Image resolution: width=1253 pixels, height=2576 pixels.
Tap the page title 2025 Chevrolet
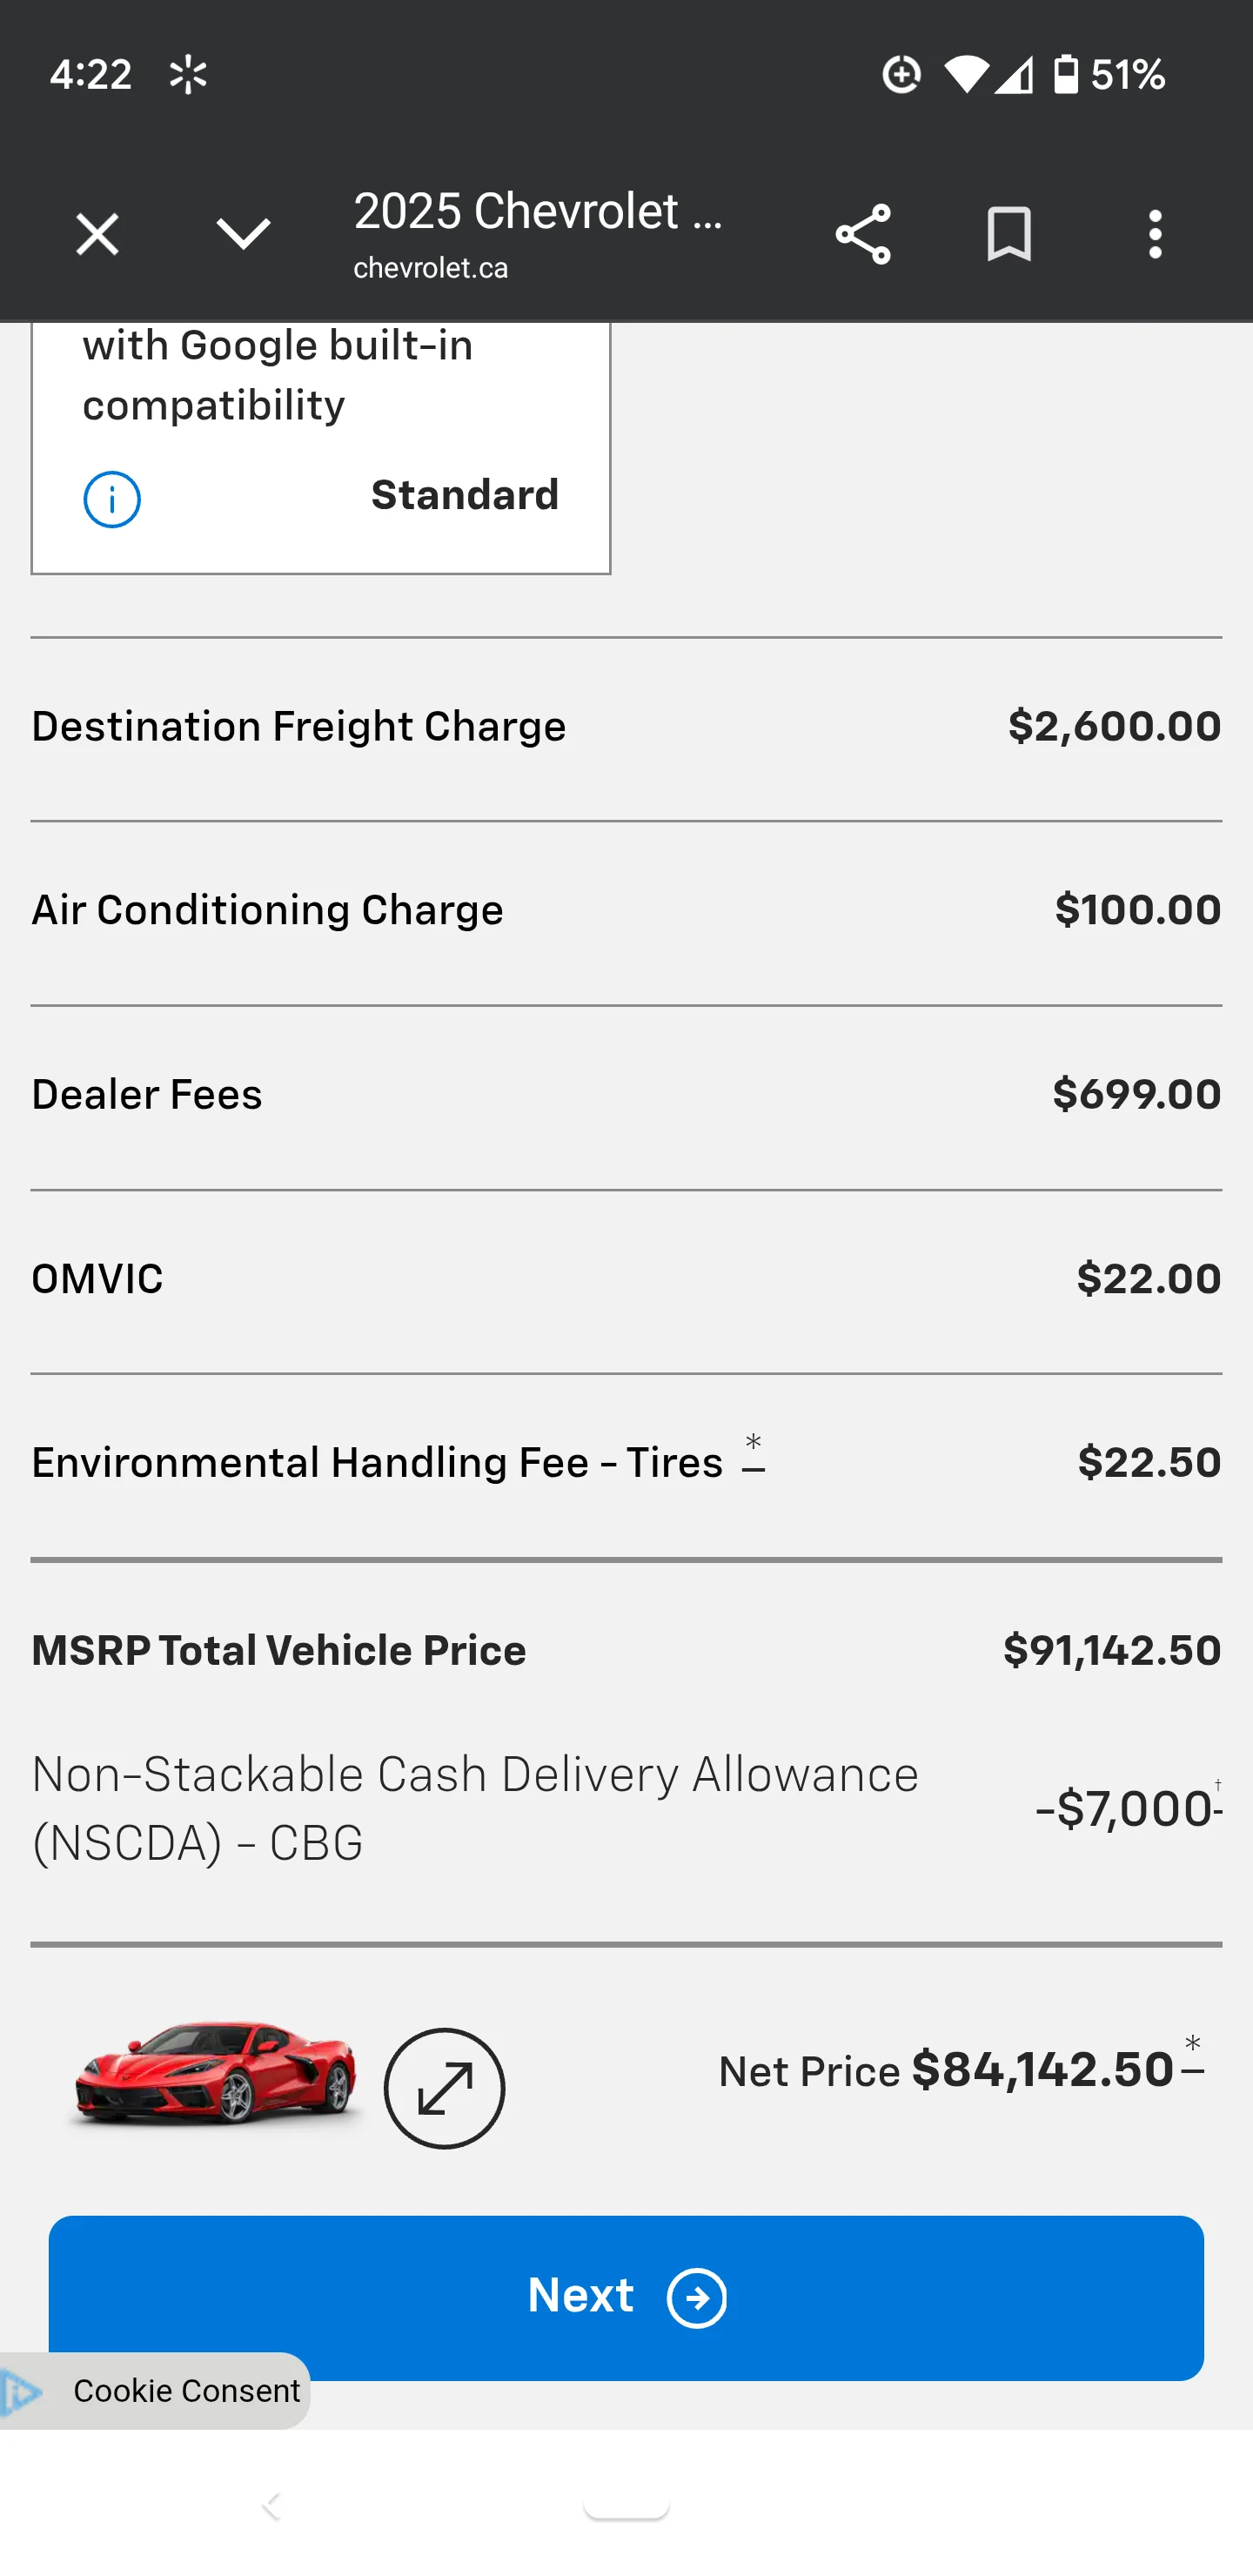(x=538, y=212)
